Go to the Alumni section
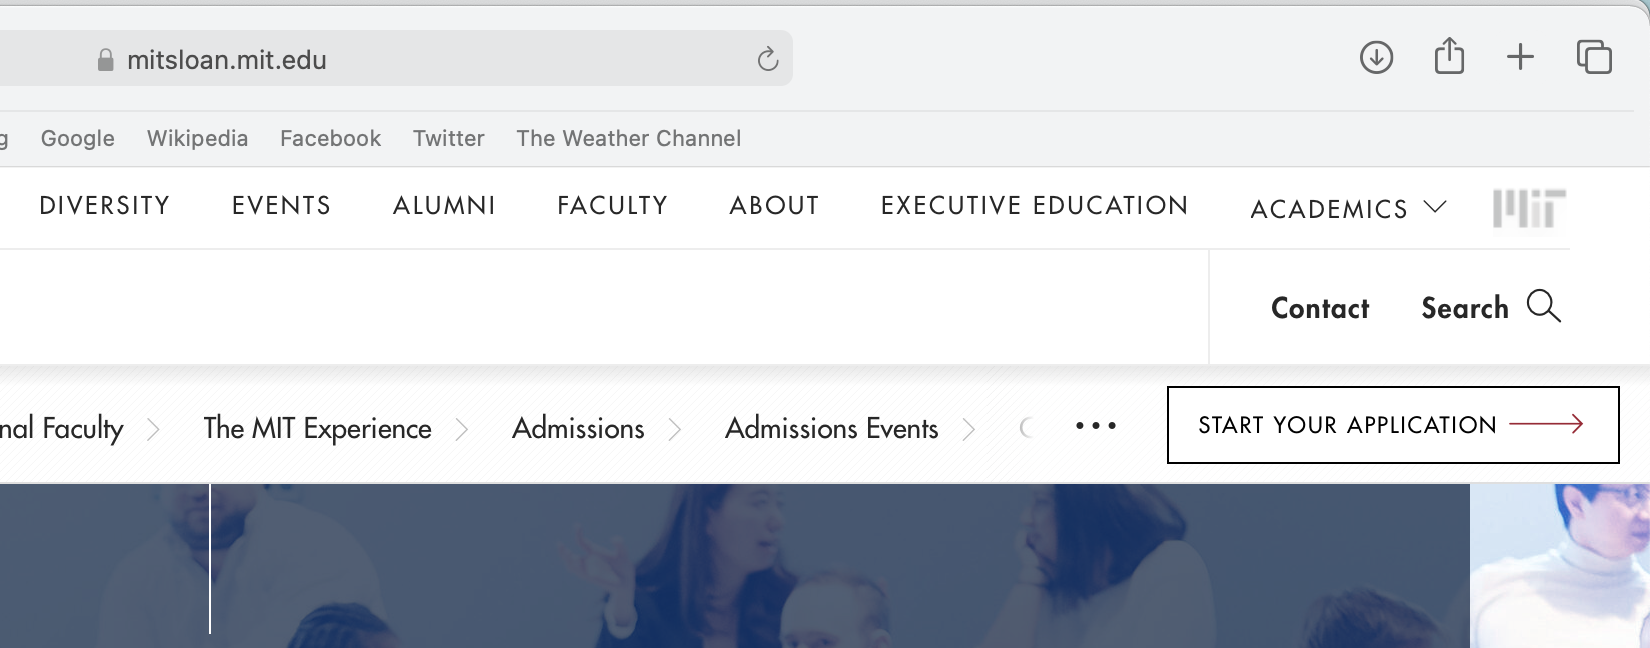Image resolution: width=1650 pixels, height=648 pixels. (x=444, y=206)
